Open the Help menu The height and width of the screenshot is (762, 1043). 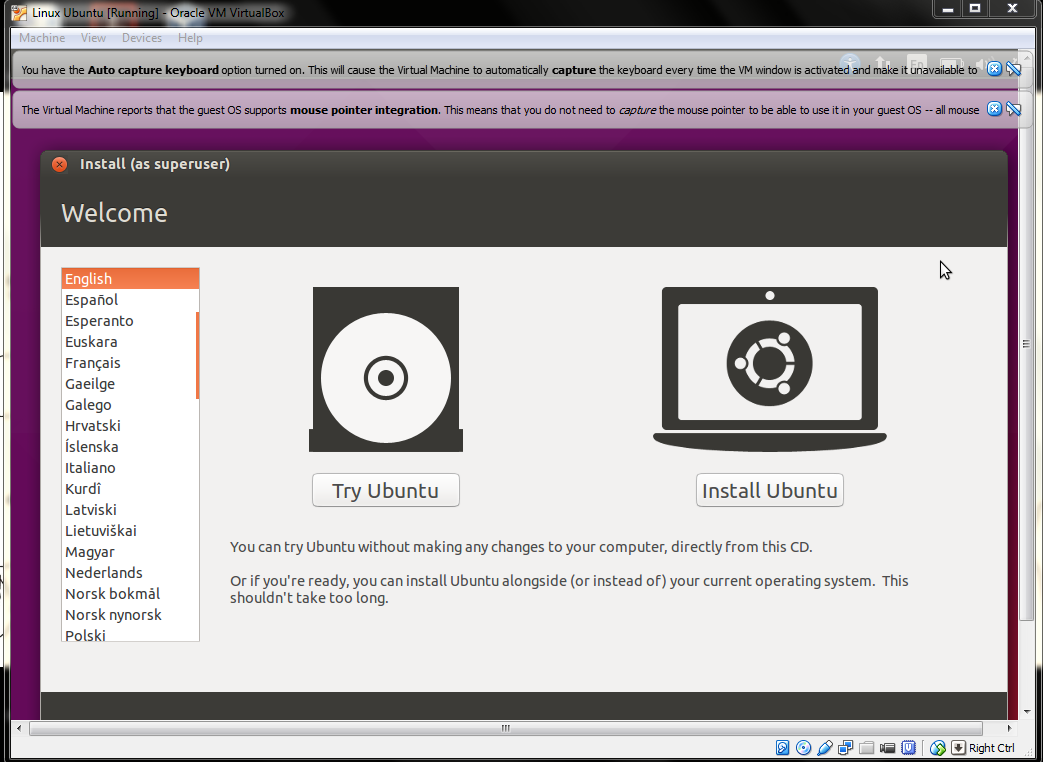pos(190,38)
